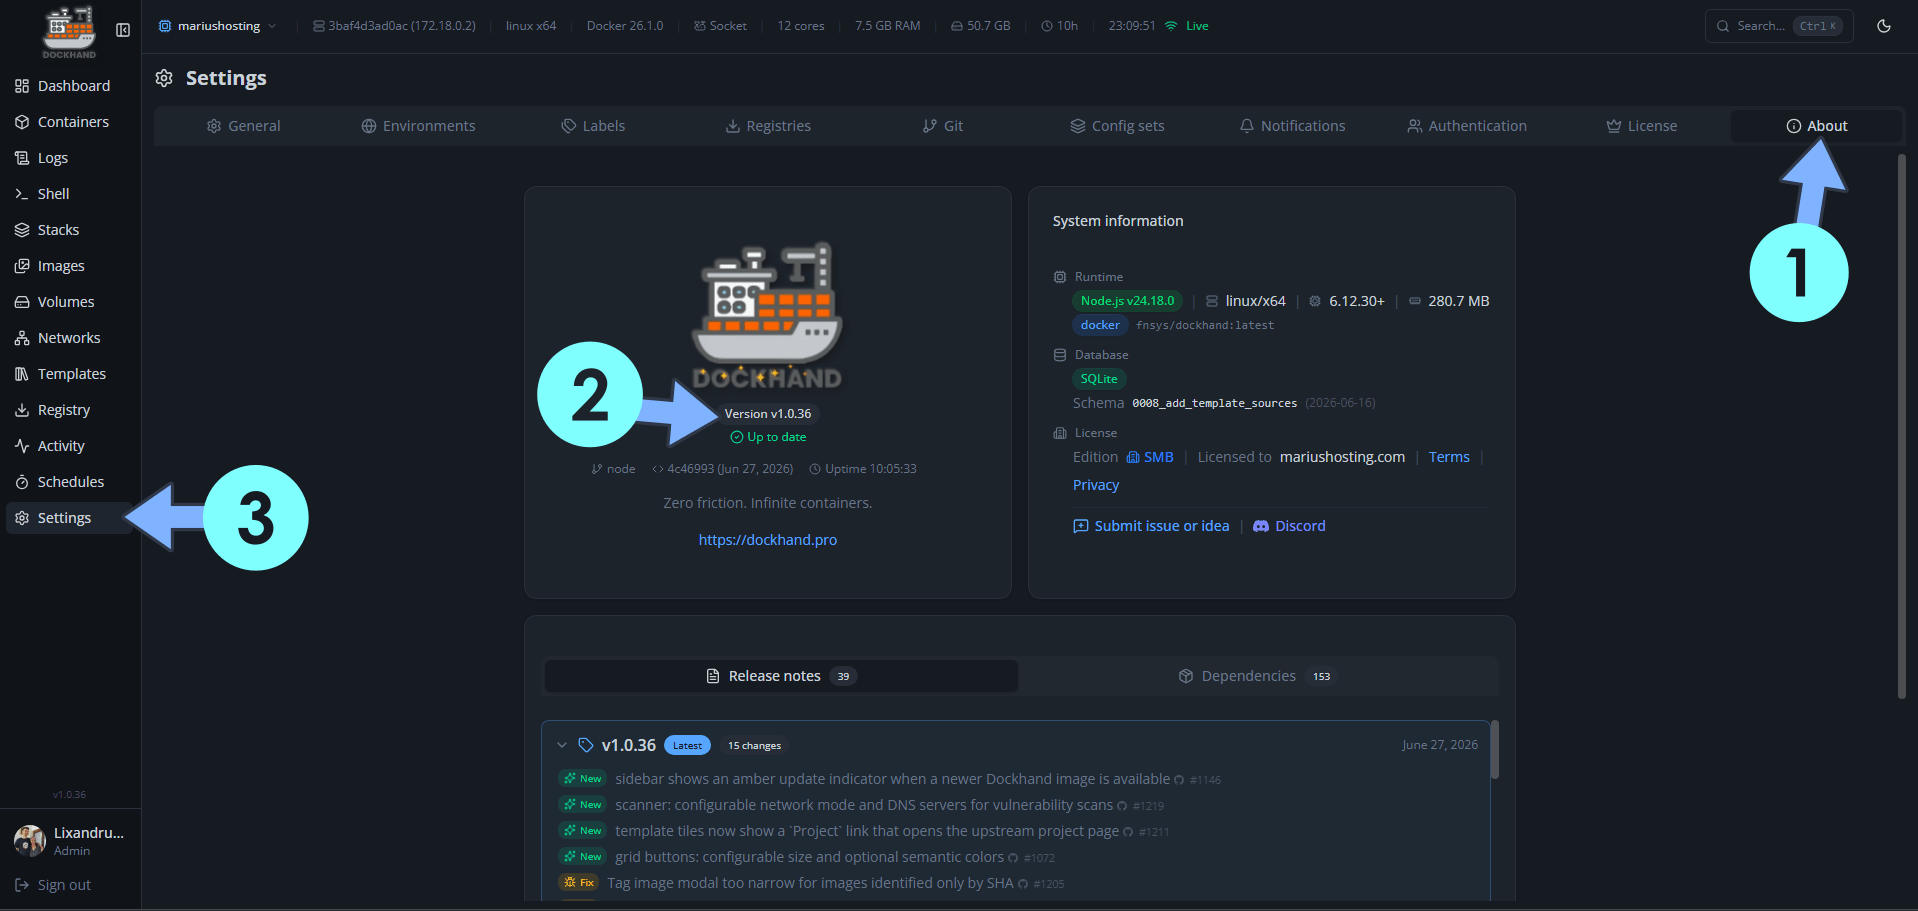Toggle dark mode with the moon icon
This screenshot has width=1918, height=911.
tap(1884, 26)
